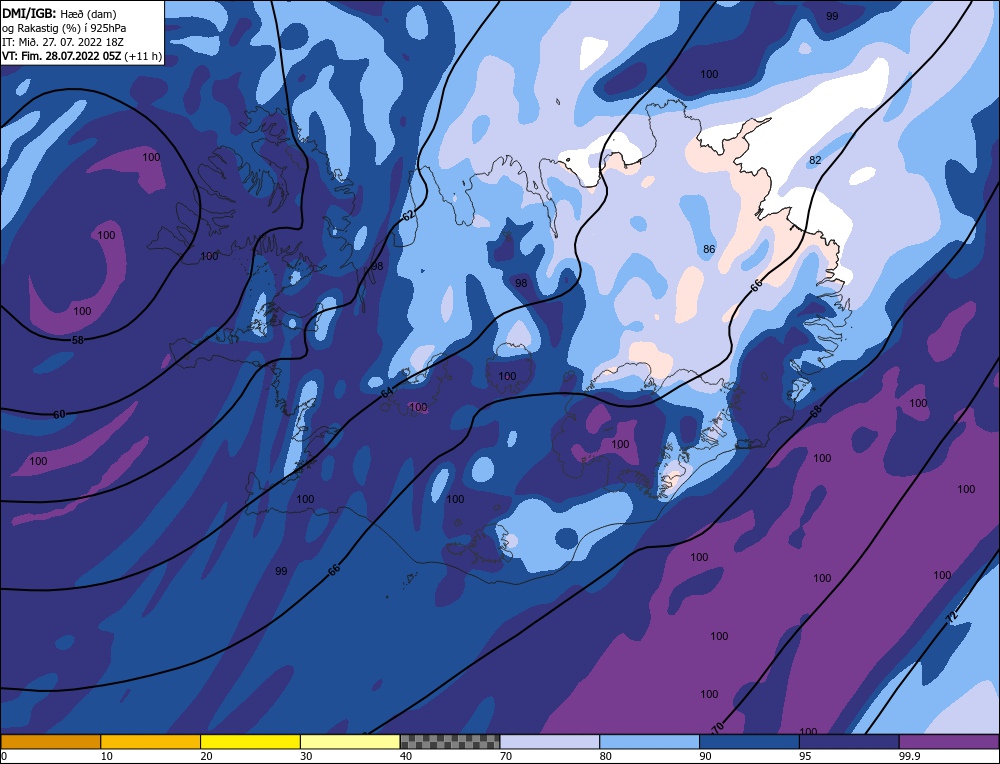Click the lavender 70–80 legend swatch
1000x764 pixels.
[550, 742]
